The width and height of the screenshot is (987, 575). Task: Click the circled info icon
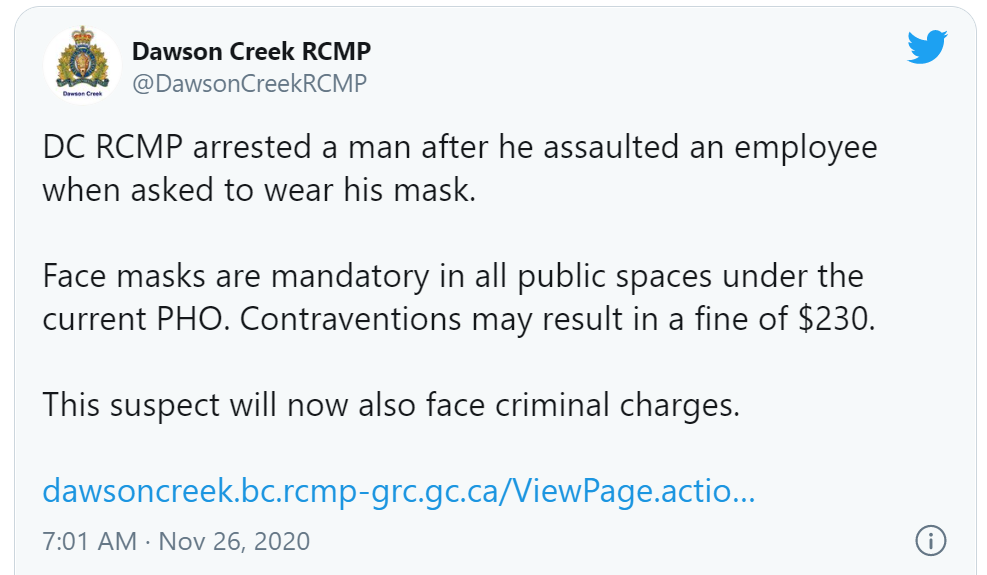point(930,541)
